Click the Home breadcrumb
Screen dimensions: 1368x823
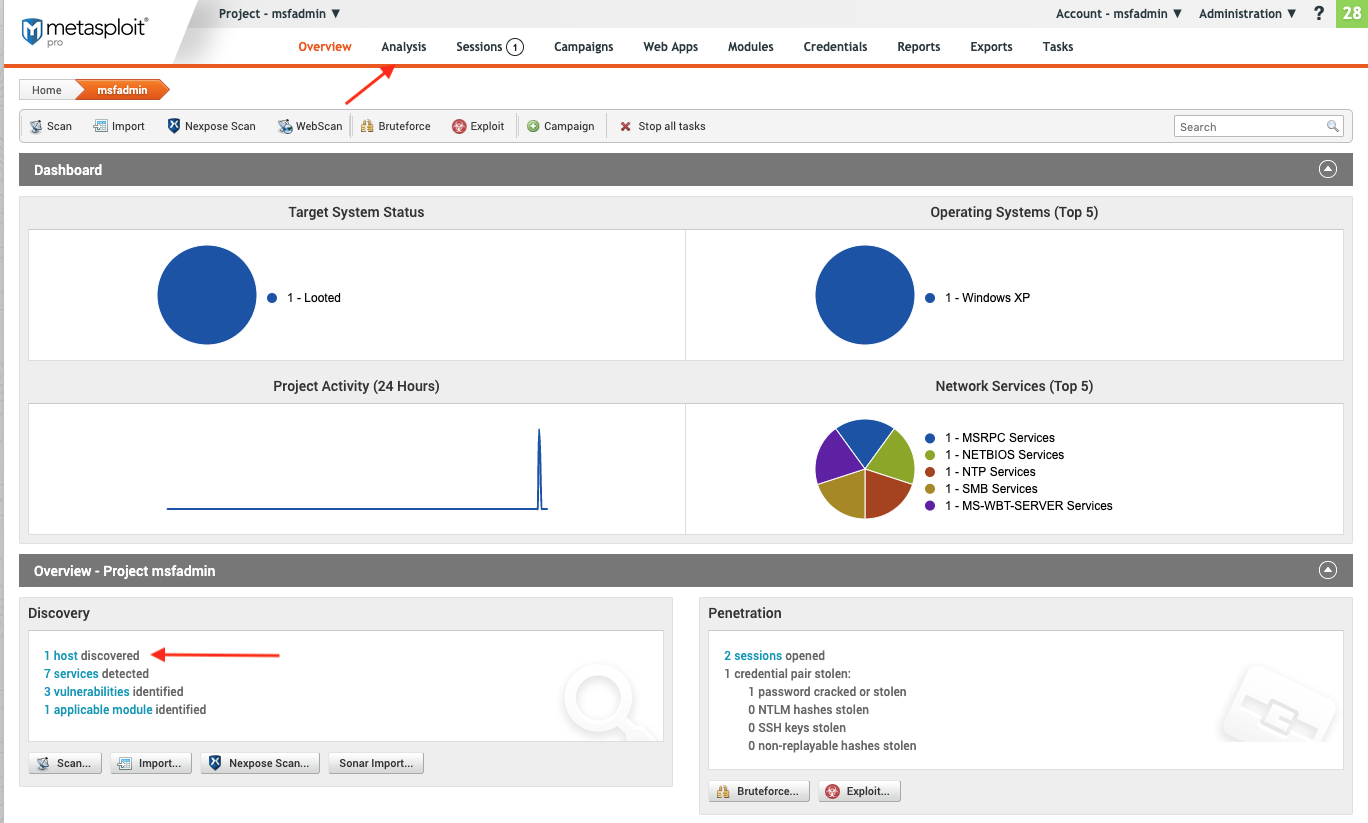[47, 90]
